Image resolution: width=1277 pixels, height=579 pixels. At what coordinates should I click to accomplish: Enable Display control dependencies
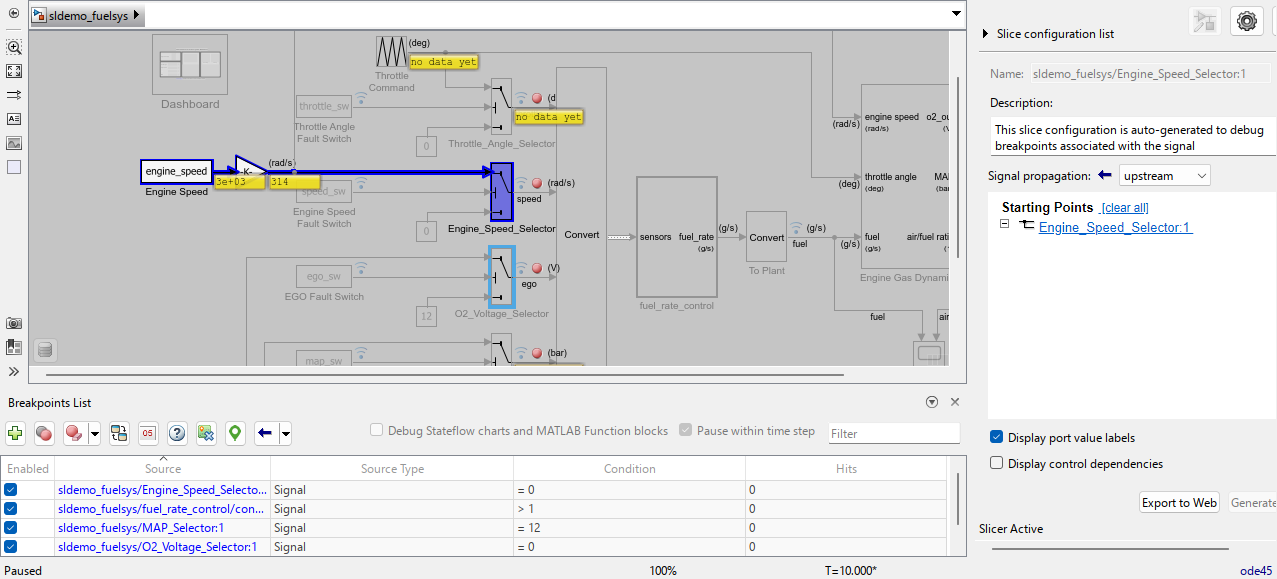pos(997,463)
